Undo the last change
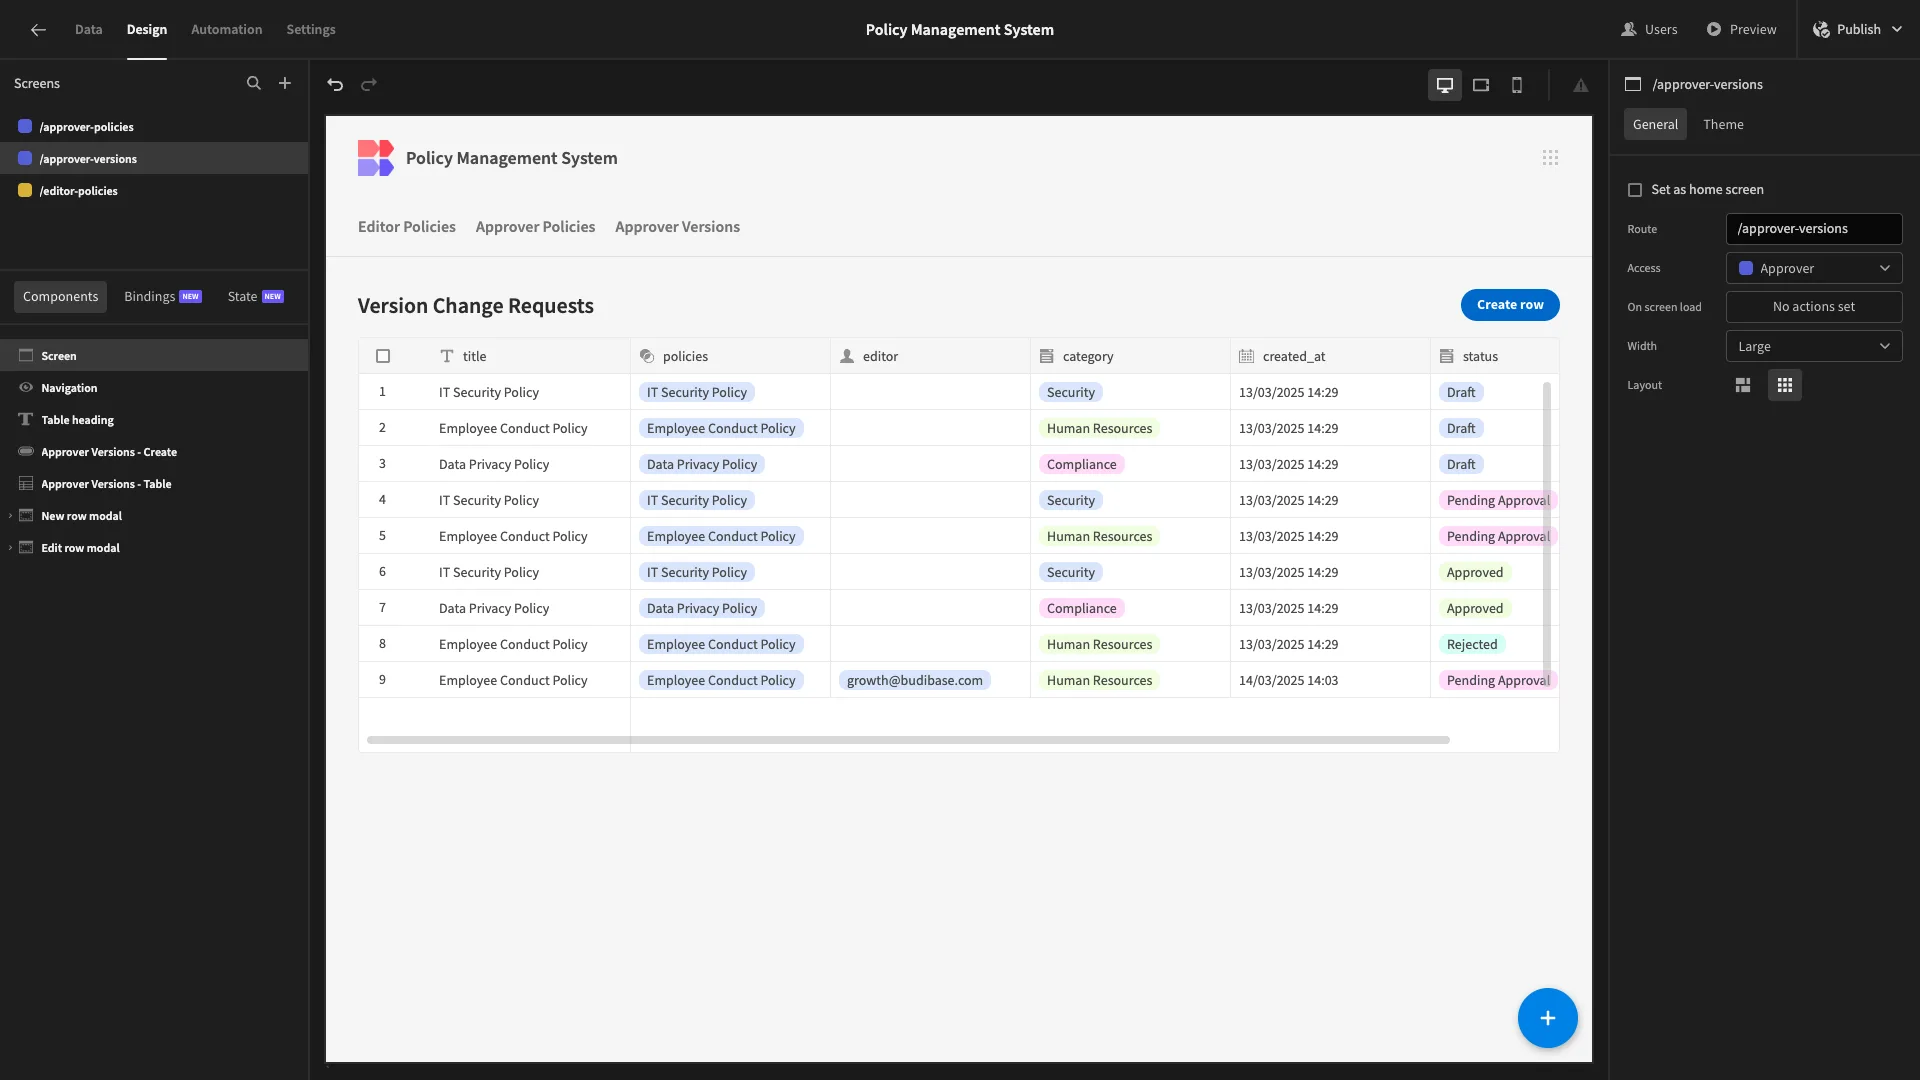 tap(335, 85)
